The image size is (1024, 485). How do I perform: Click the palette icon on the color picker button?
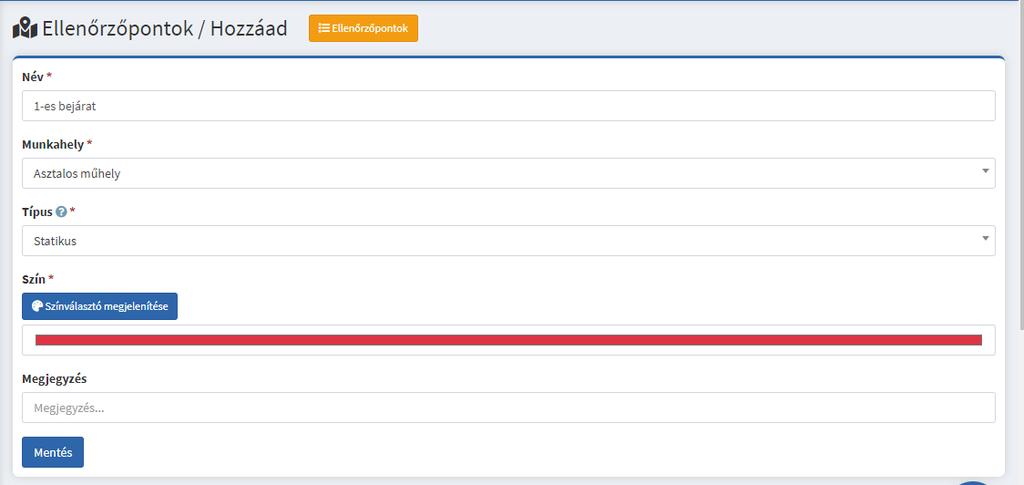[x=37, y=306]
